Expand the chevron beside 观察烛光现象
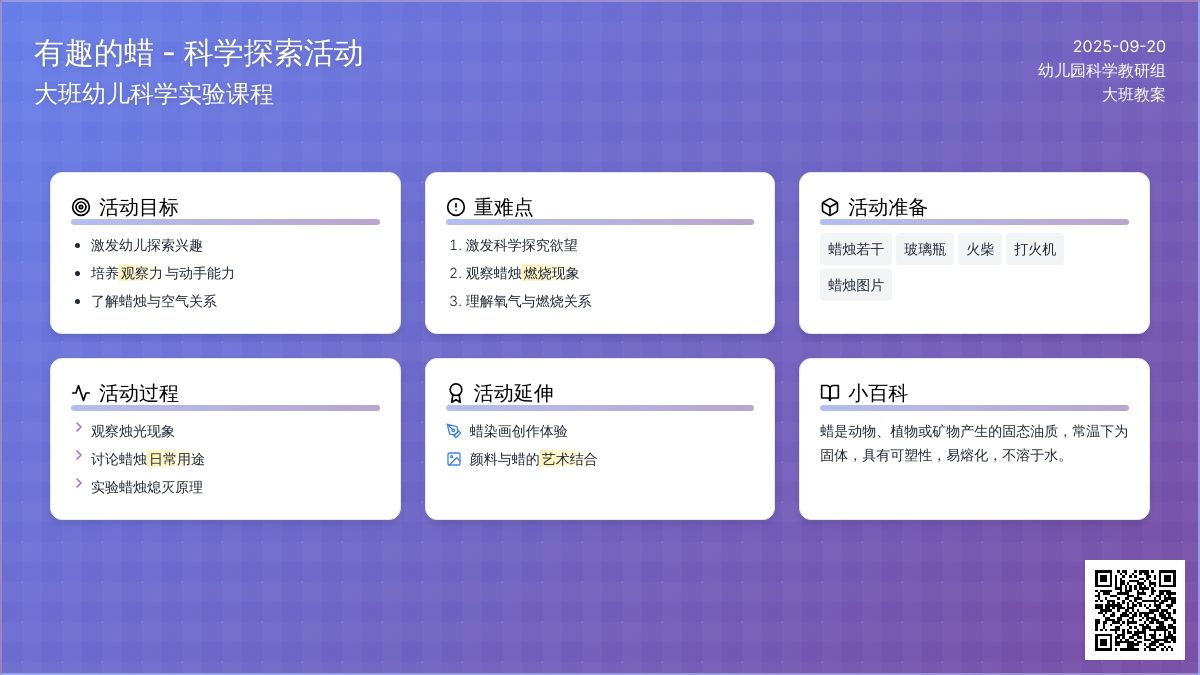The width and height of the screenshot is (1200, 675). point(79,428)
